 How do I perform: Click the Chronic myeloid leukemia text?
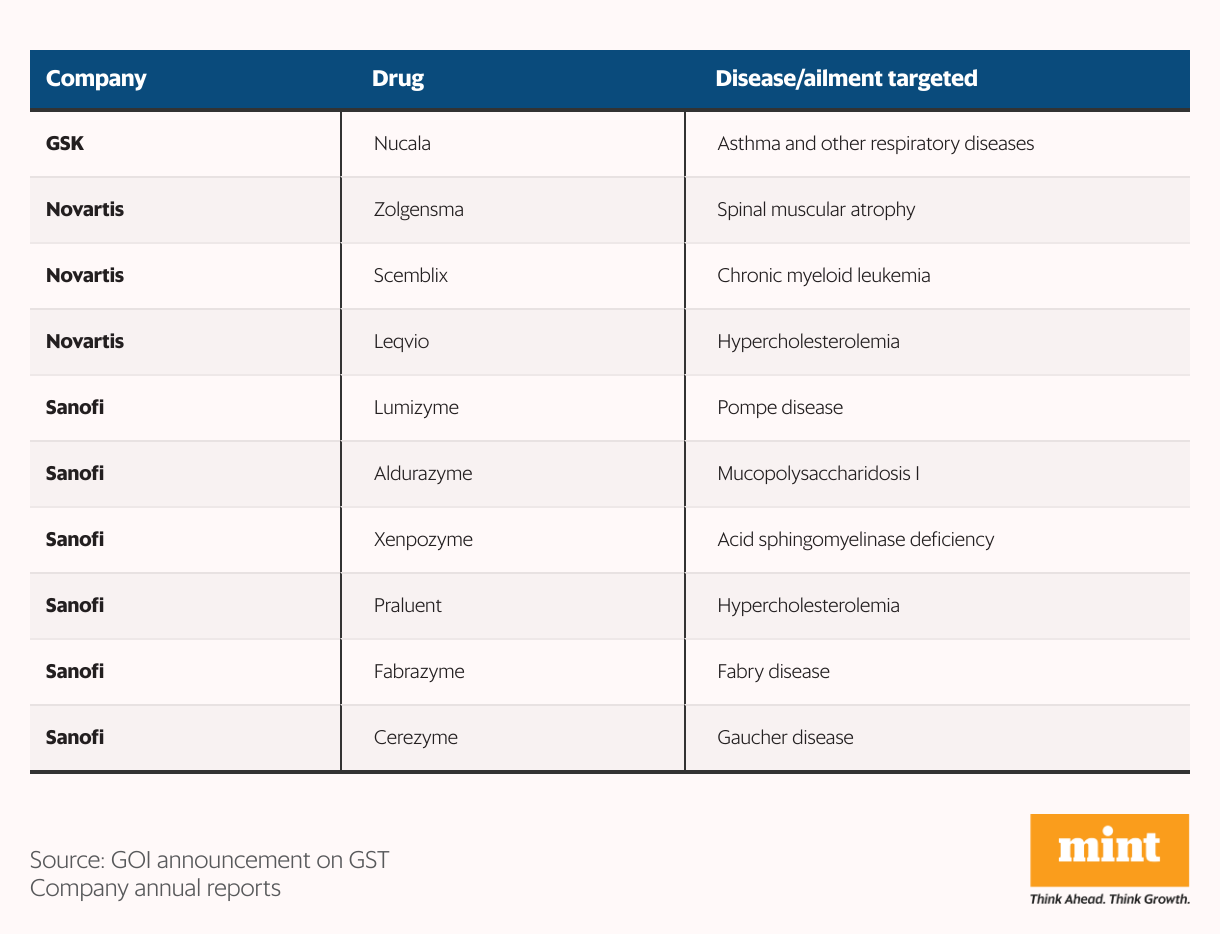point(823,276)
